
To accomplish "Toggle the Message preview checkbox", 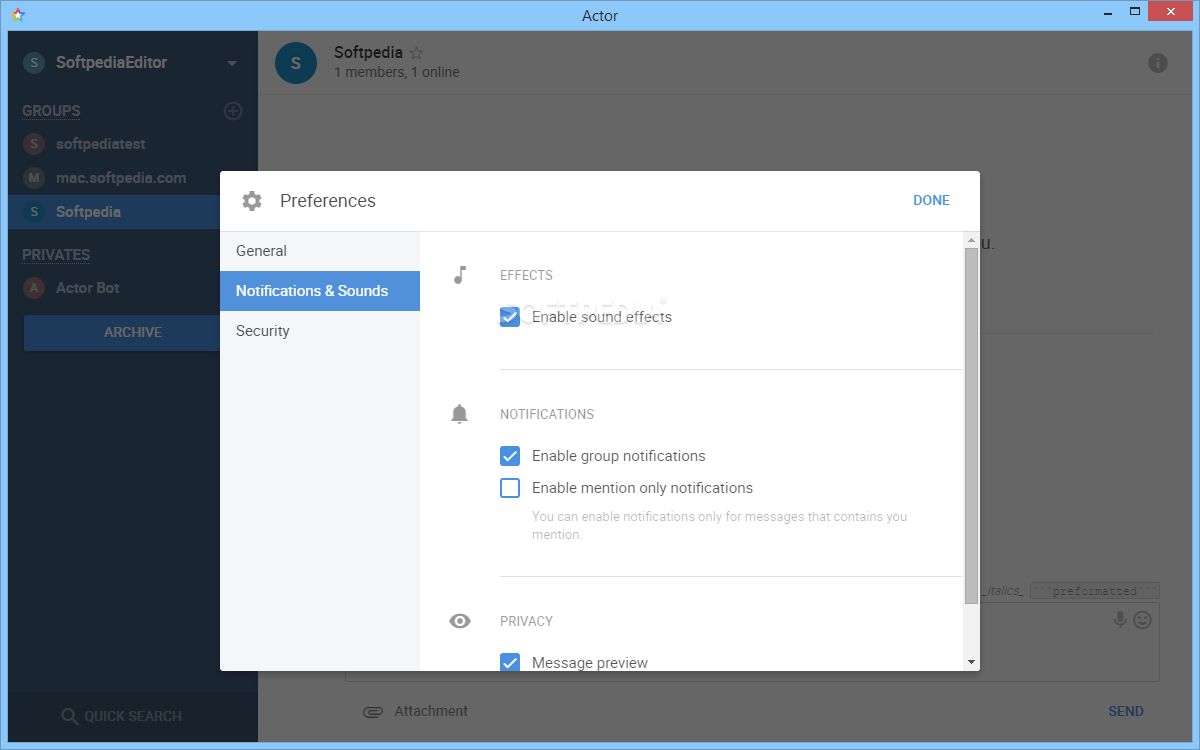I will pos(510,662).
